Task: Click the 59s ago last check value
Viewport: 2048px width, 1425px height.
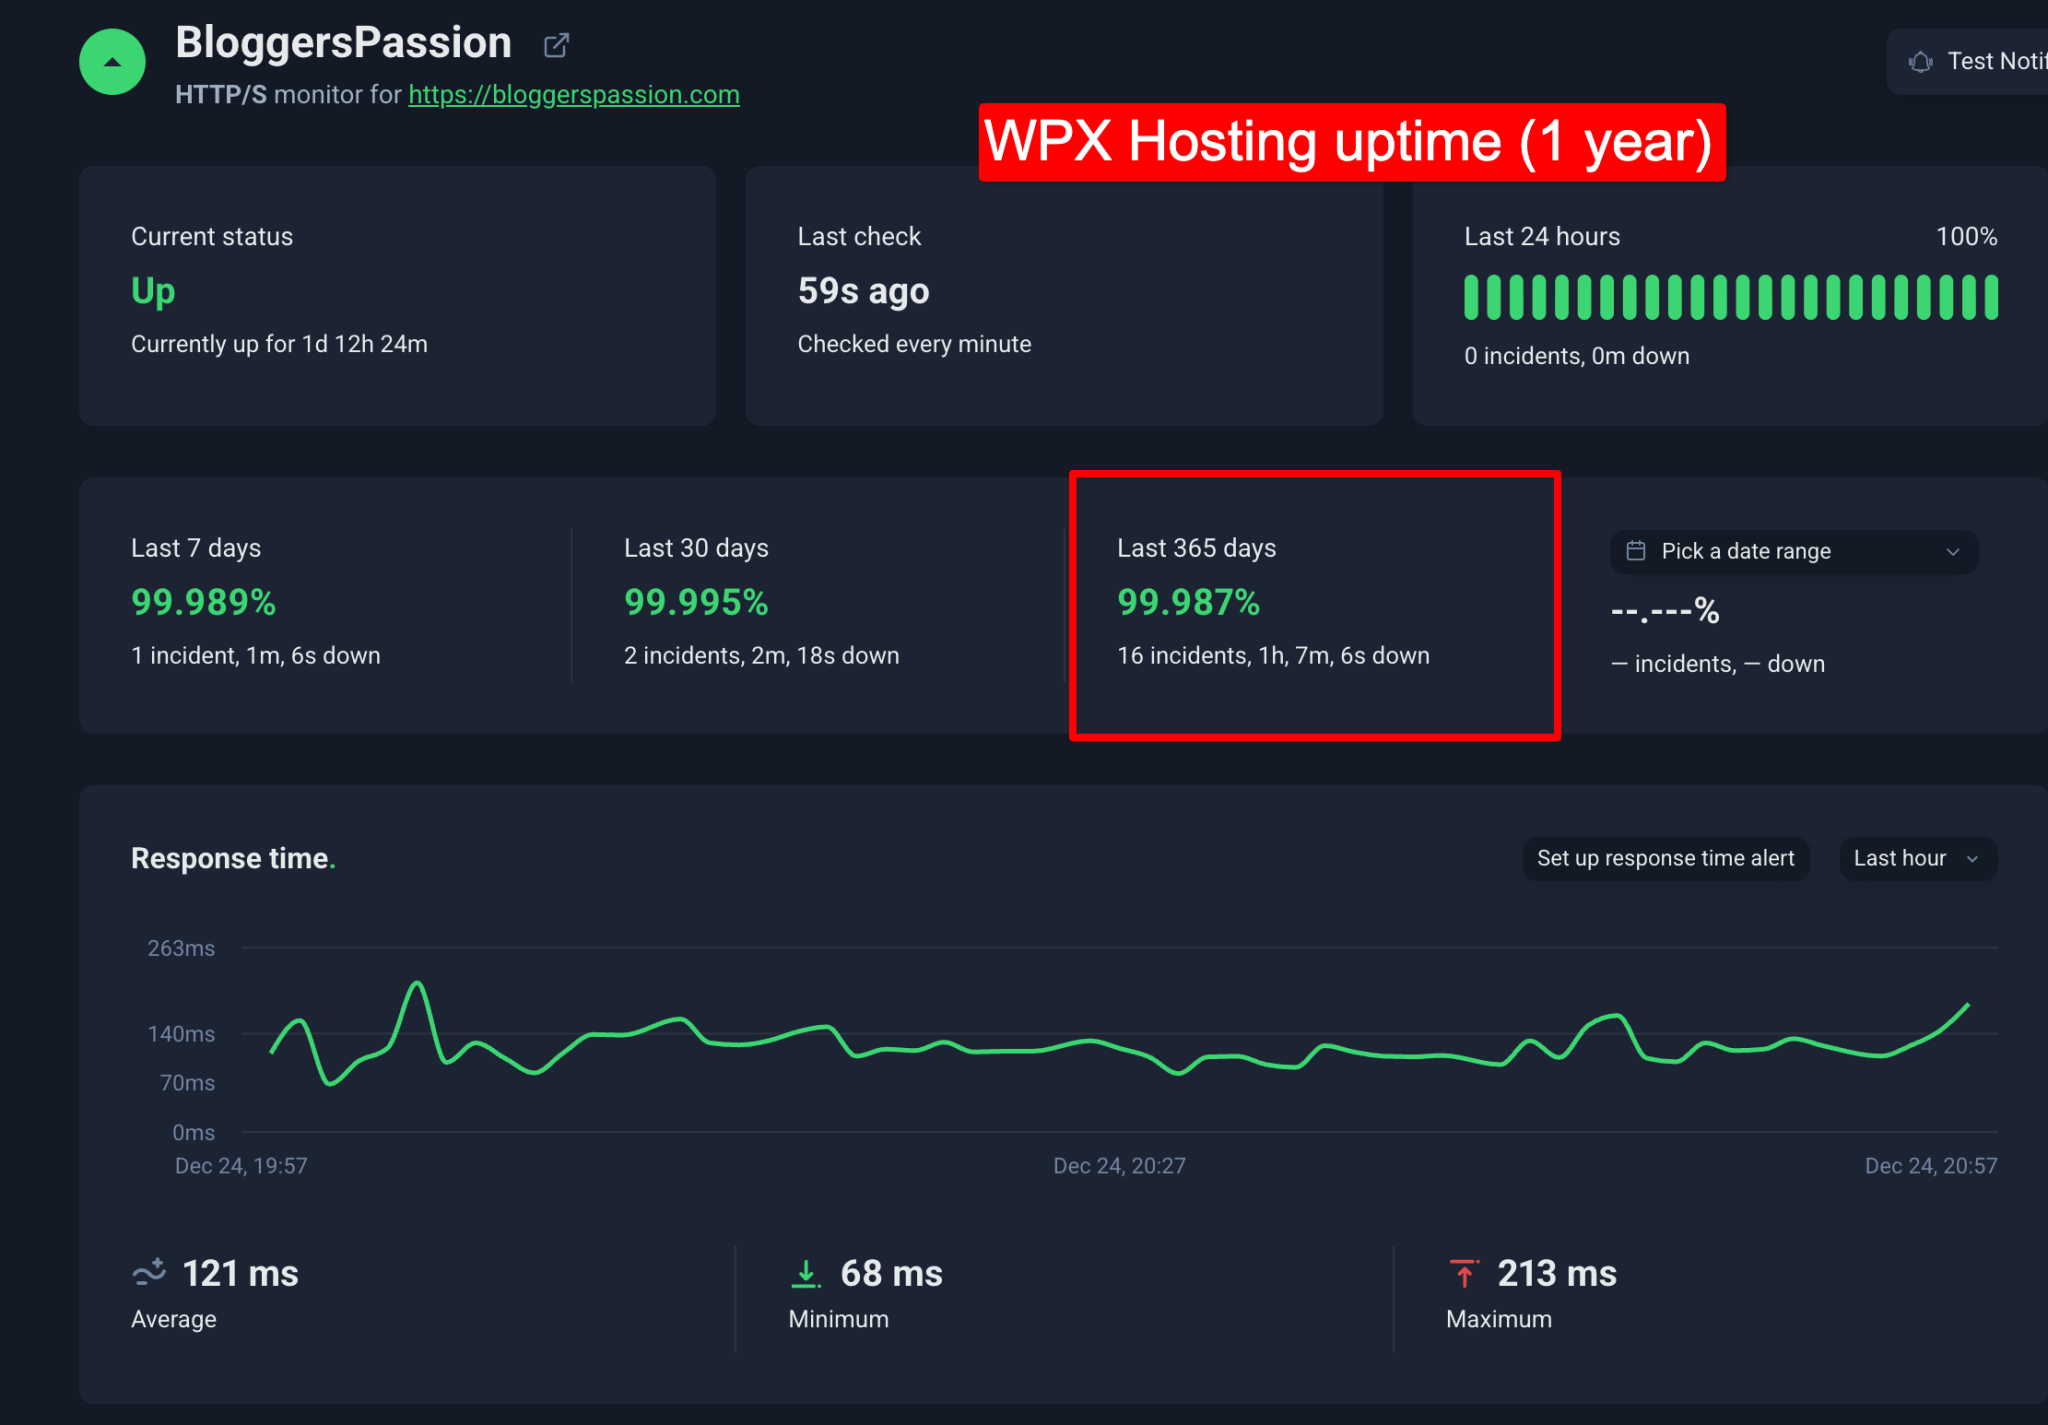Action: coord(863,291)
